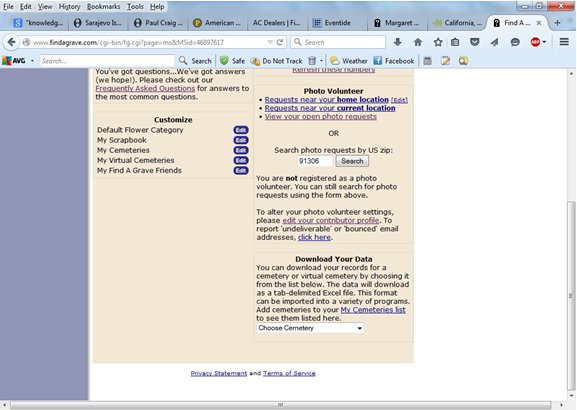Bookmark this page with the star icon
577x410 pixels.
click(438, 42)
